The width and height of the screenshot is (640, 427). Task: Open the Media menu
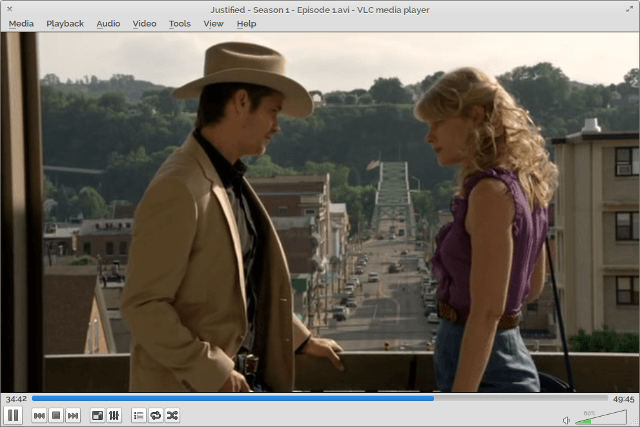point(21,24)
